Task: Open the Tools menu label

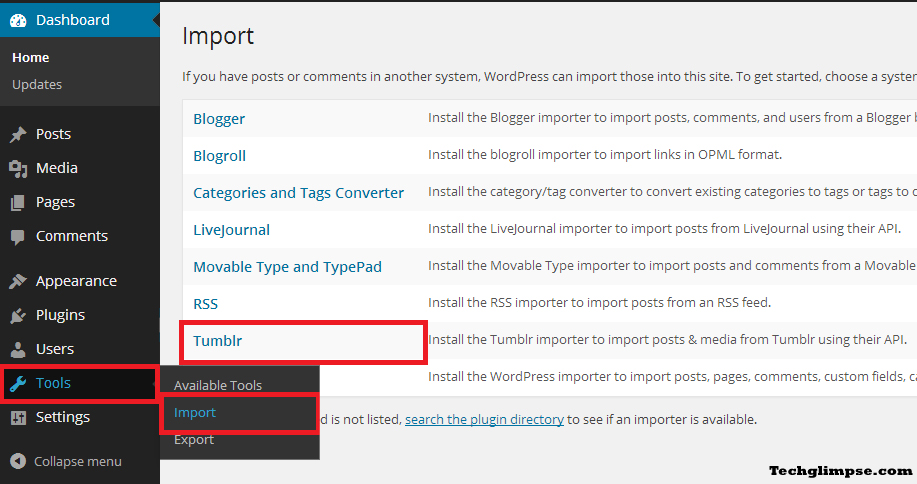Action: point(53,383)
